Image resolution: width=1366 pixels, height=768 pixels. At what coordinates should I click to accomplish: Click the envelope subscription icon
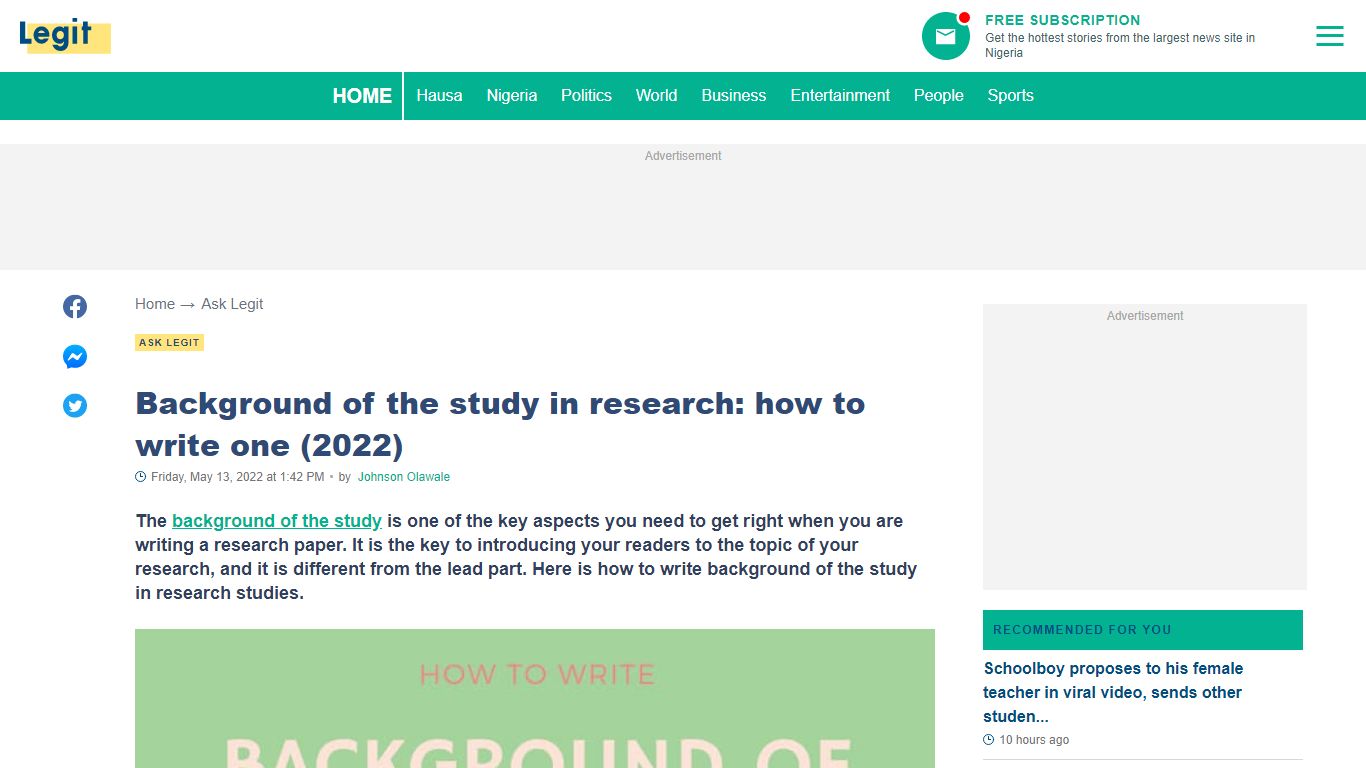pos(945,36)
